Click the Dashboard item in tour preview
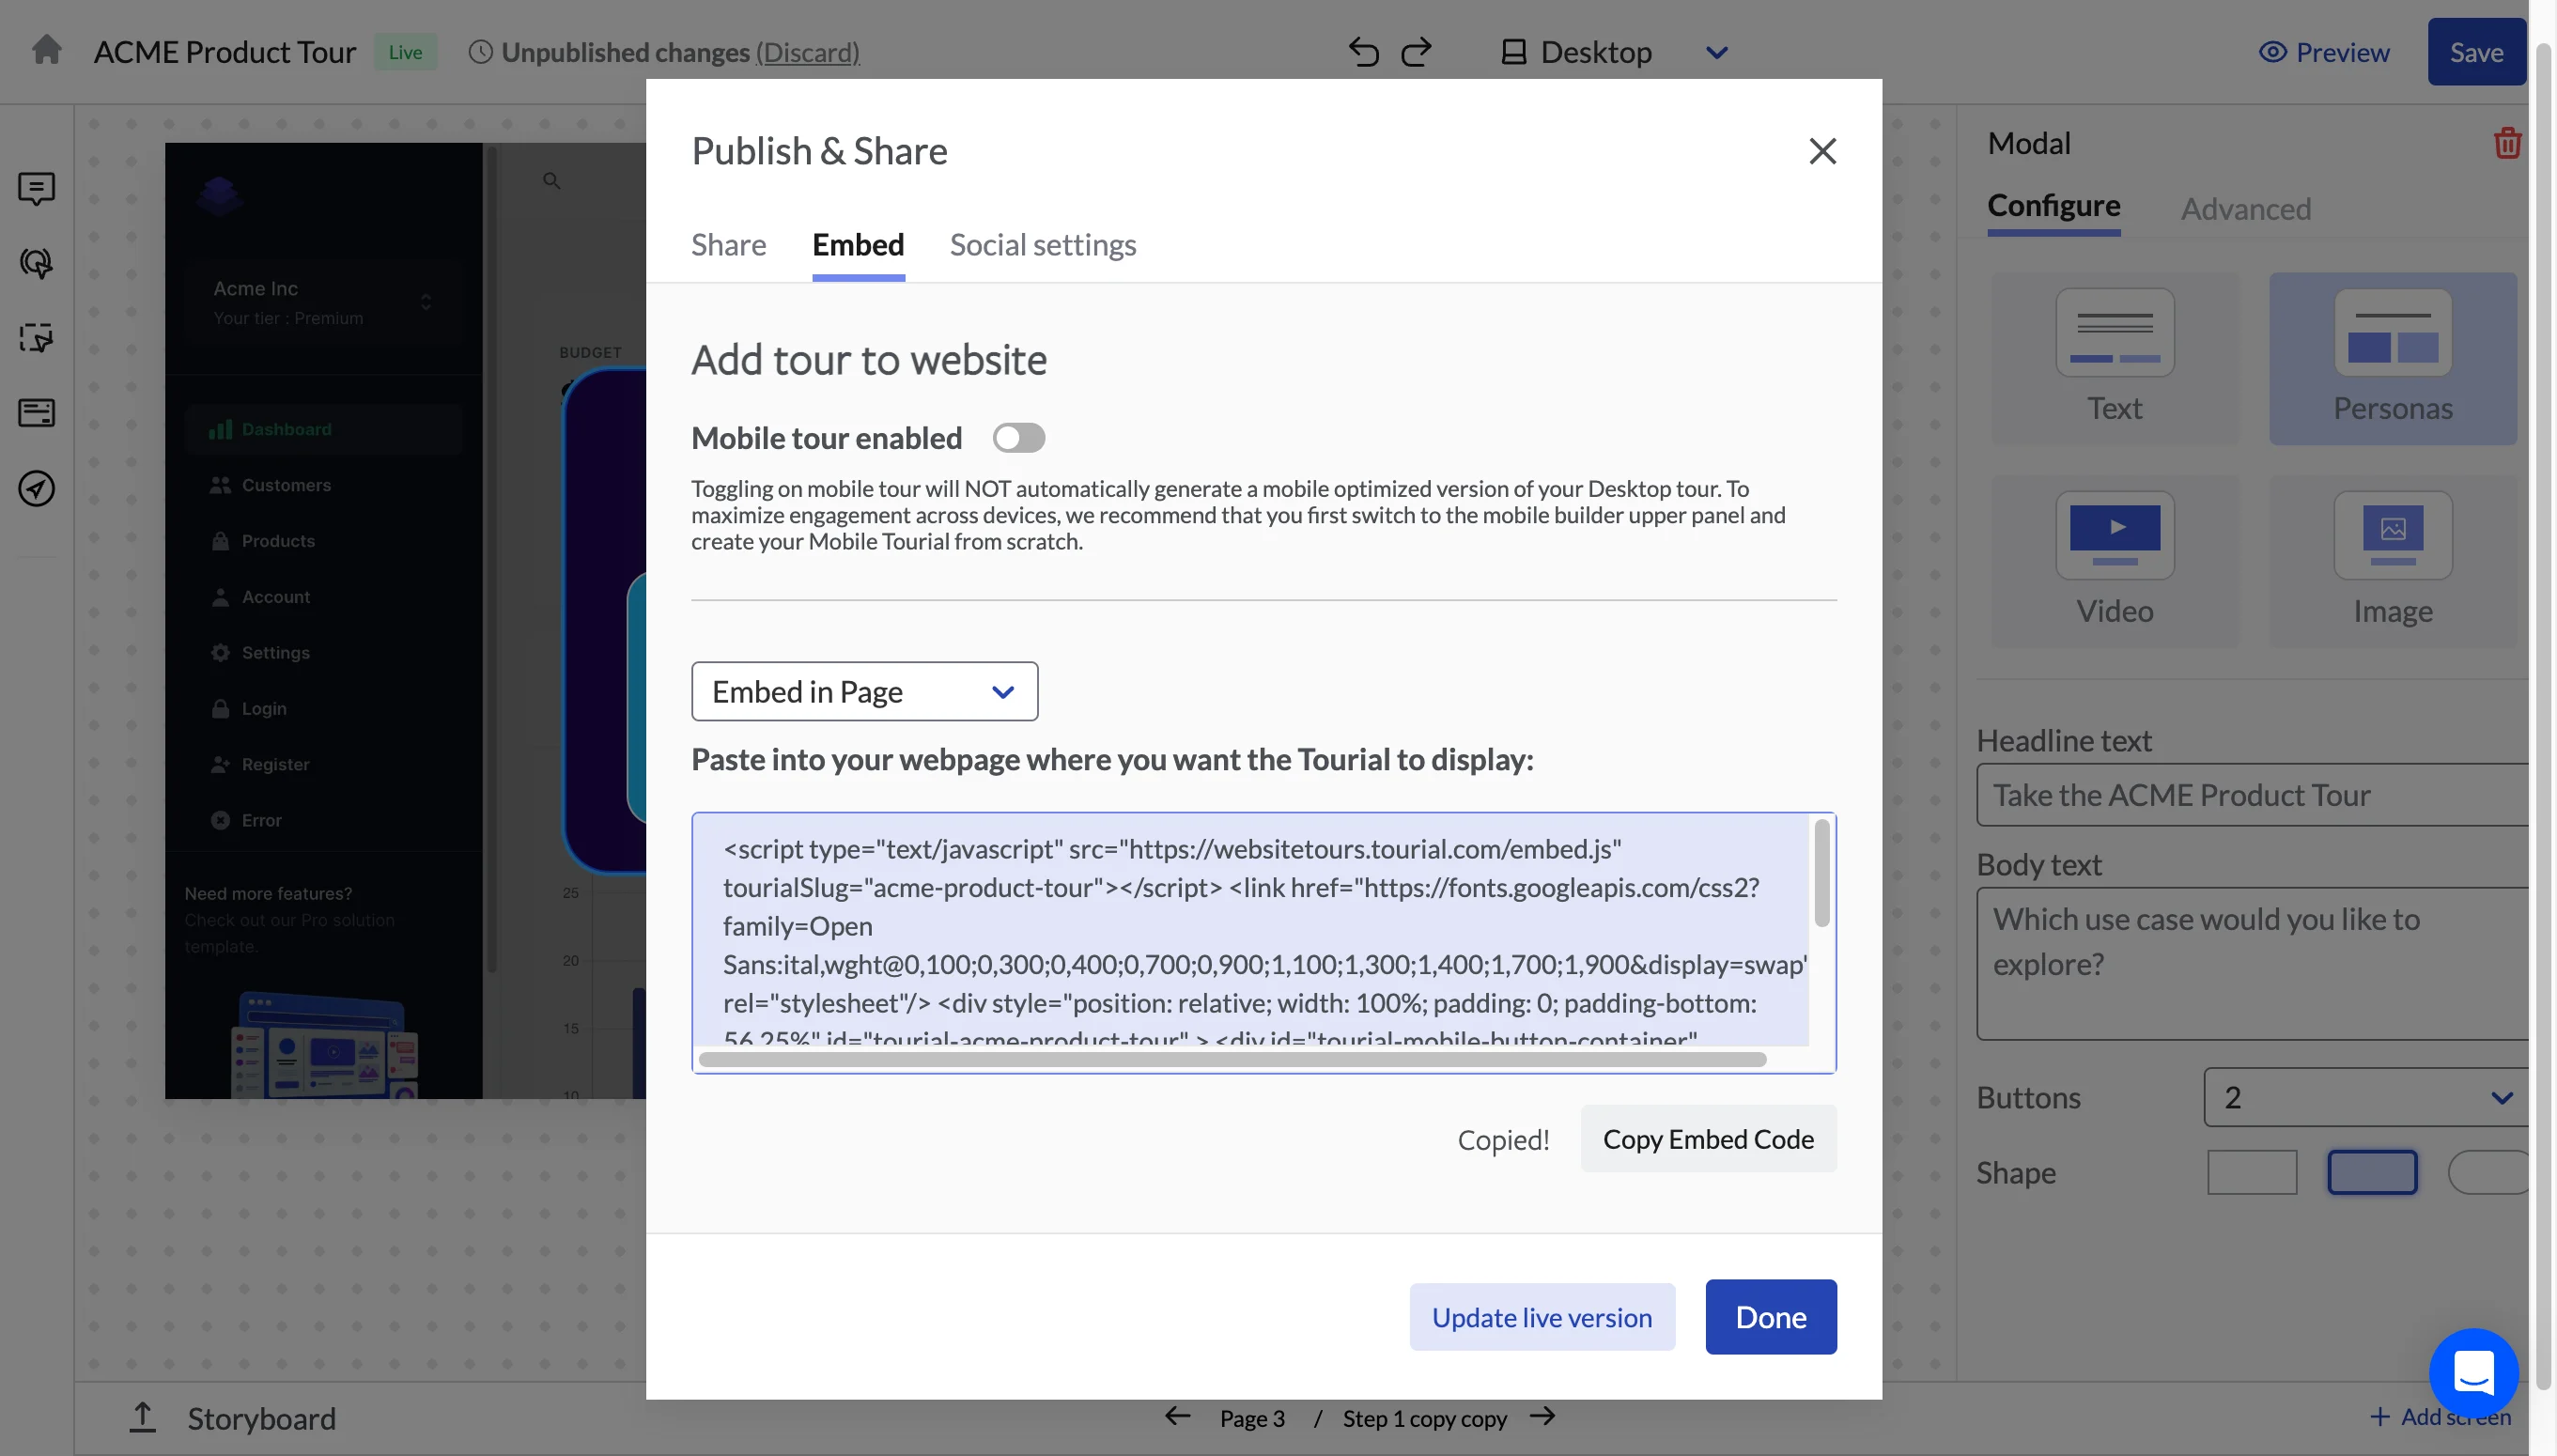 [x=323, y=429]
